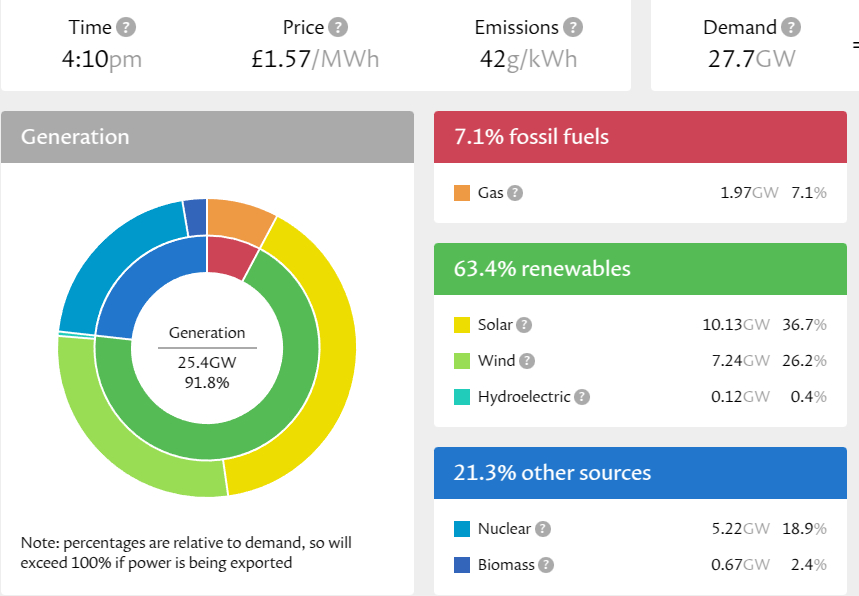
Task: Click the help icon next to Time
Action: [x=128, y=28]
